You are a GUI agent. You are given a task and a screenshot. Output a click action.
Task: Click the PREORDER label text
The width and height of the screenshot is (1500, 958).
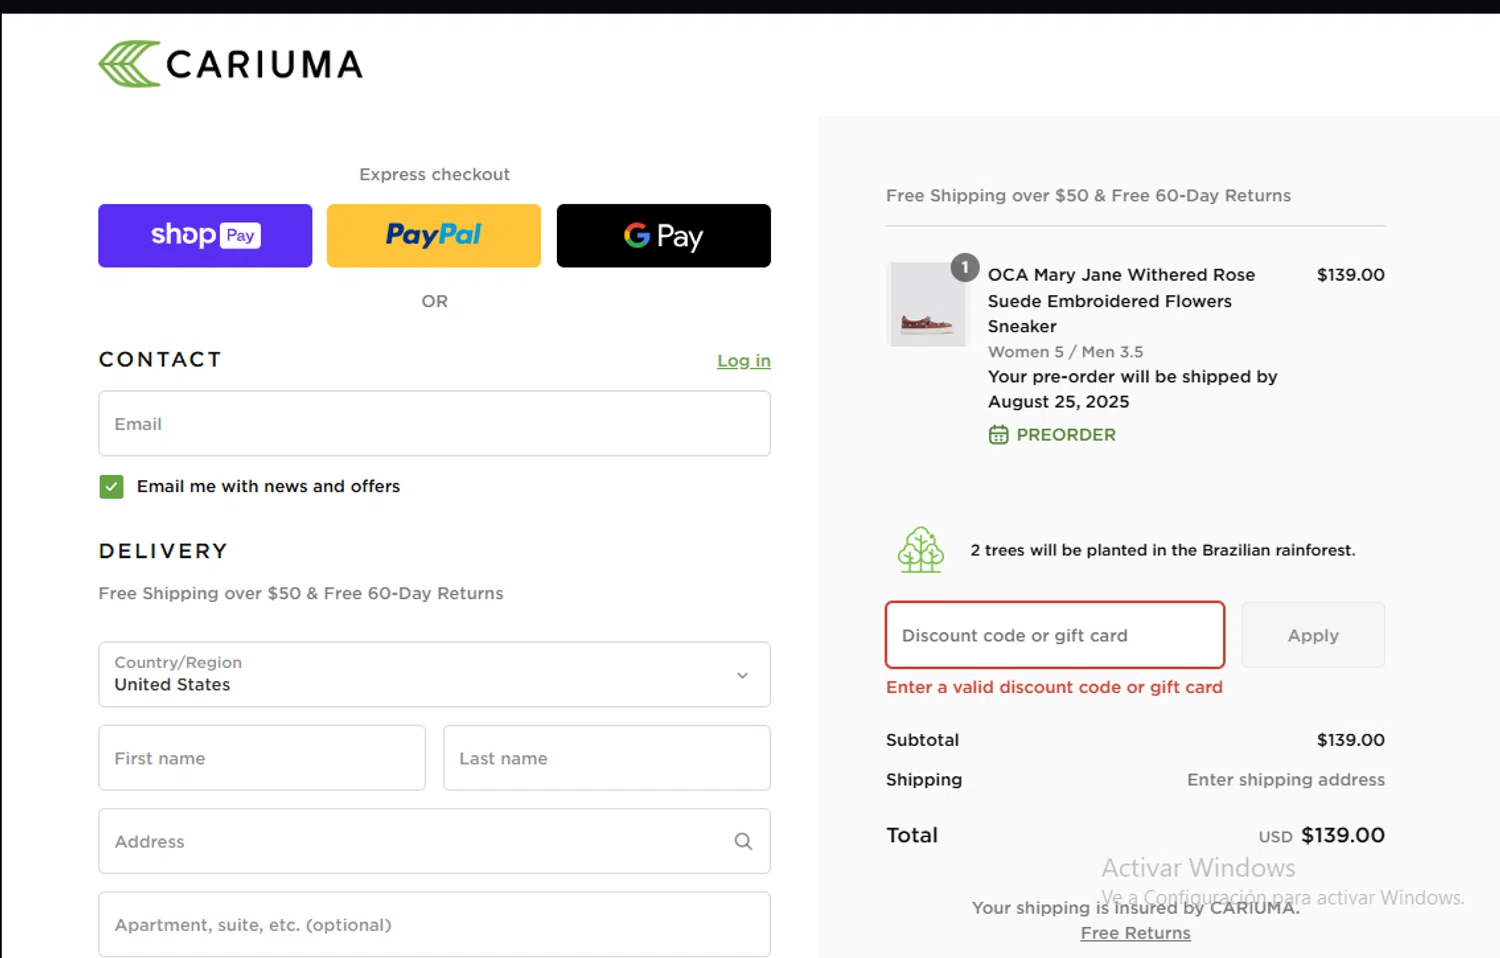click(1066, 435)
